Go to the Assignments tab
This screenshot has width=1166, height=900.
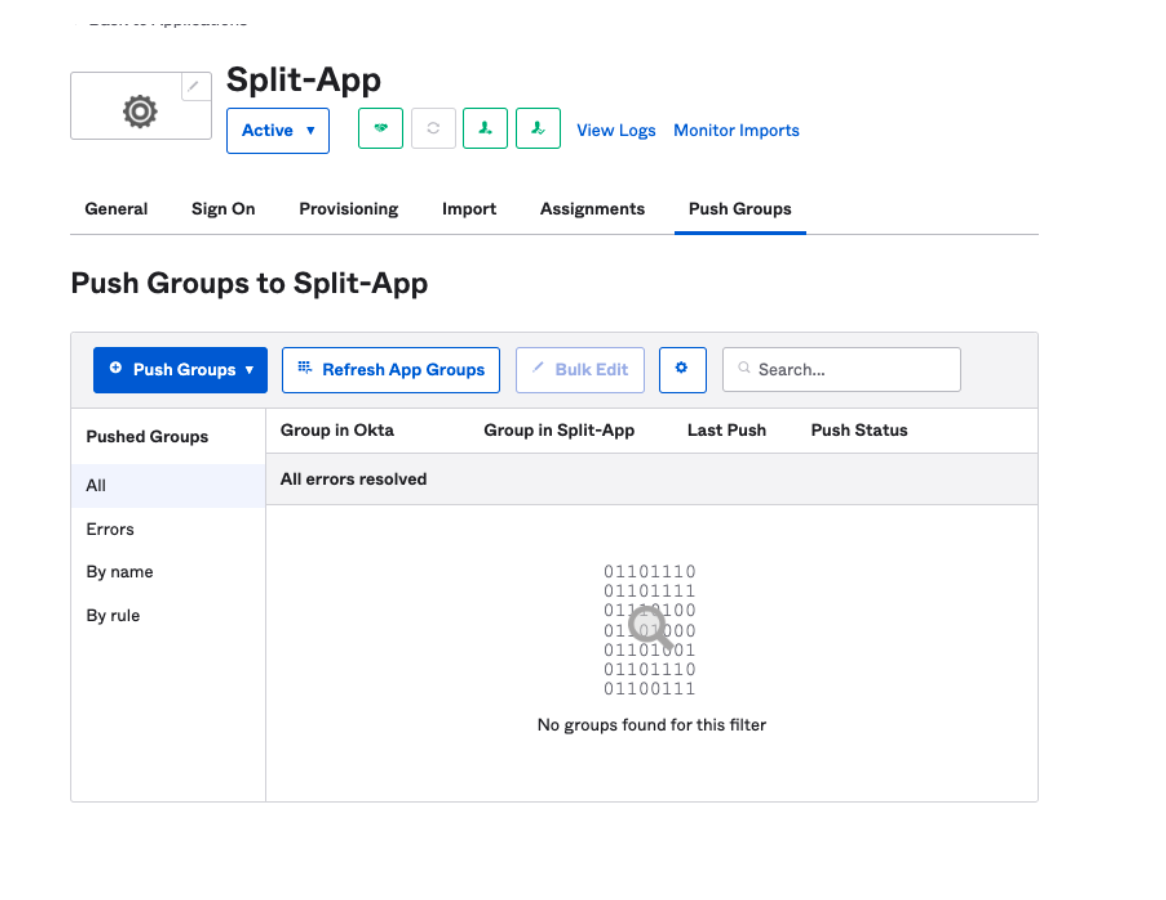click(x=592, y=209)
